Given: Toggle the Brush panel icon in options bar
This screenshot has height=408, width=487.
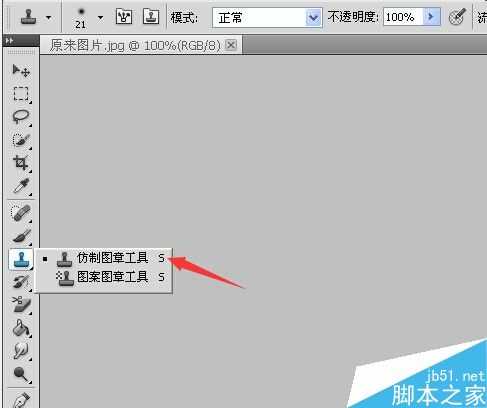Looking at the screenshot, I should (124, 16).
